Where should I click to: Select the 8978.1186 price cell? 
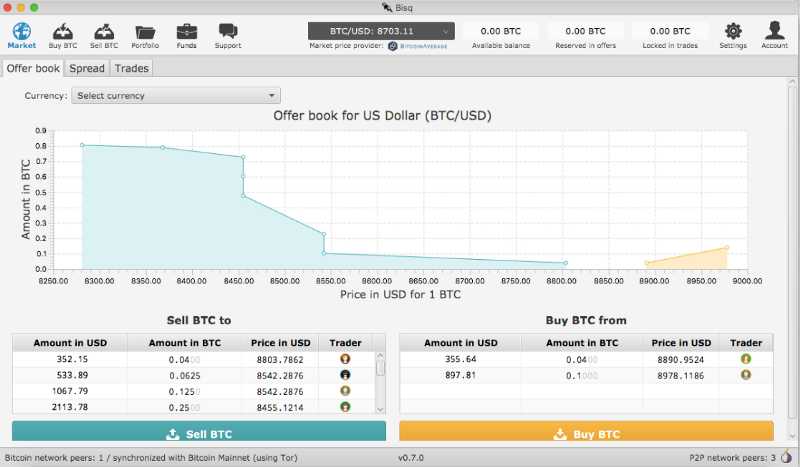681,375
